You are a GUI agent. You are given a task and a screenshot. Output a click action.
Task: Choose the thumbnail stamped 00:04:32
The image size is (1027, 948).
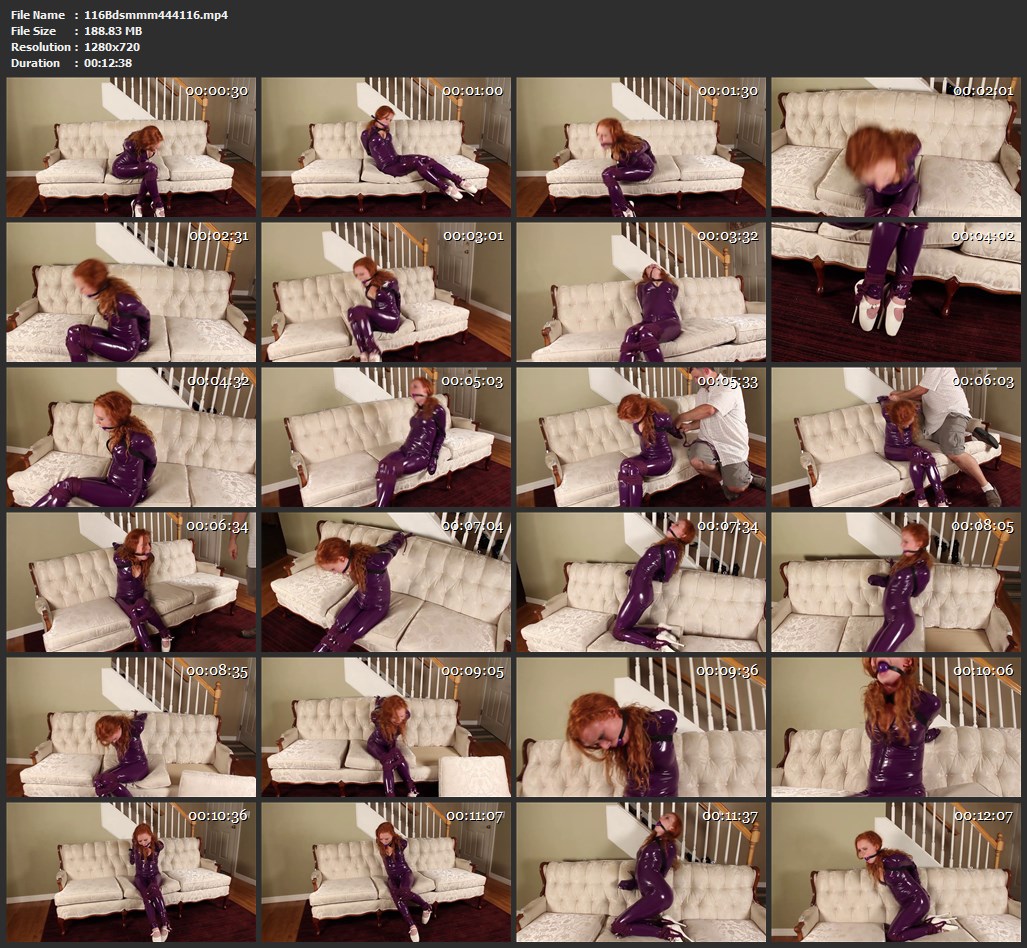131,437
